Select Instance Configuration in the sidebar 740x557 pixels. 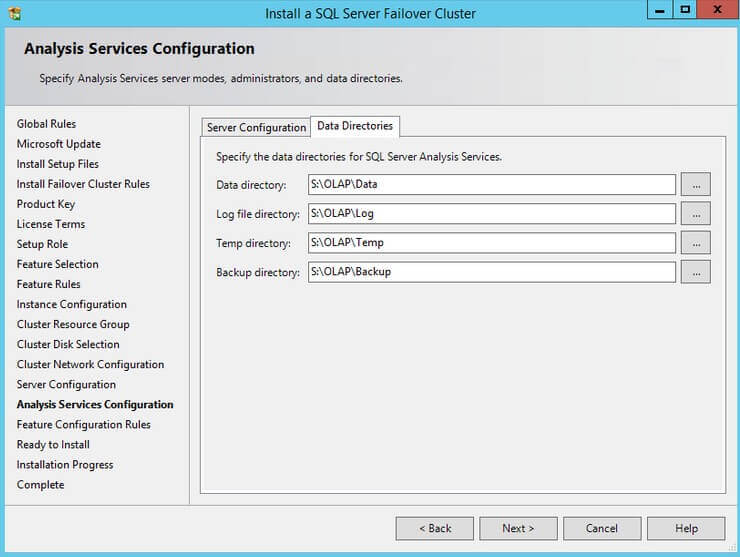[71, 304]
